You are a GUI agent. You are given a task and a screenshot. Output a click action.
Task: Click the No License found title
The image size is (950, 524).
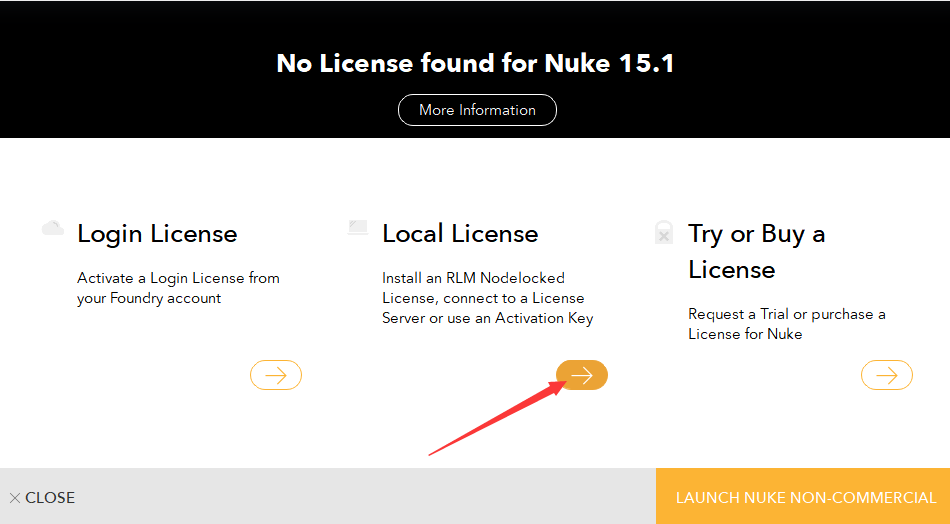coord(475,64)
